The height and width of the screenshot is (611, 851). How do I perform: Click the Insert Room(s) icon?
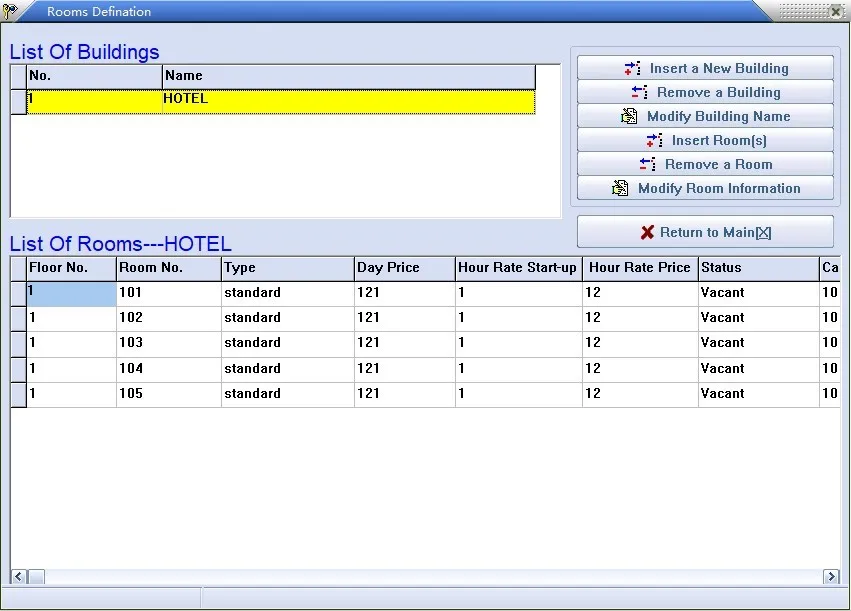(655, 140)
